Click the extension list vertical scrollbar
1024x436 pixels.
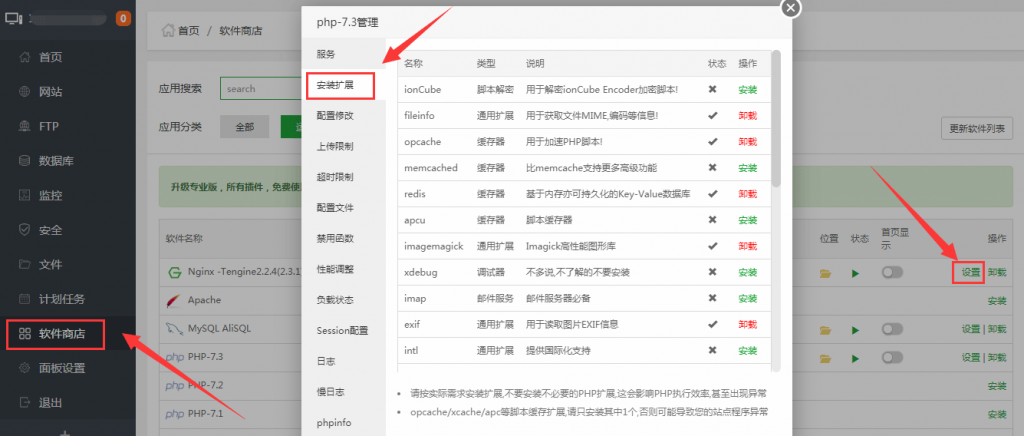point(776,120)
